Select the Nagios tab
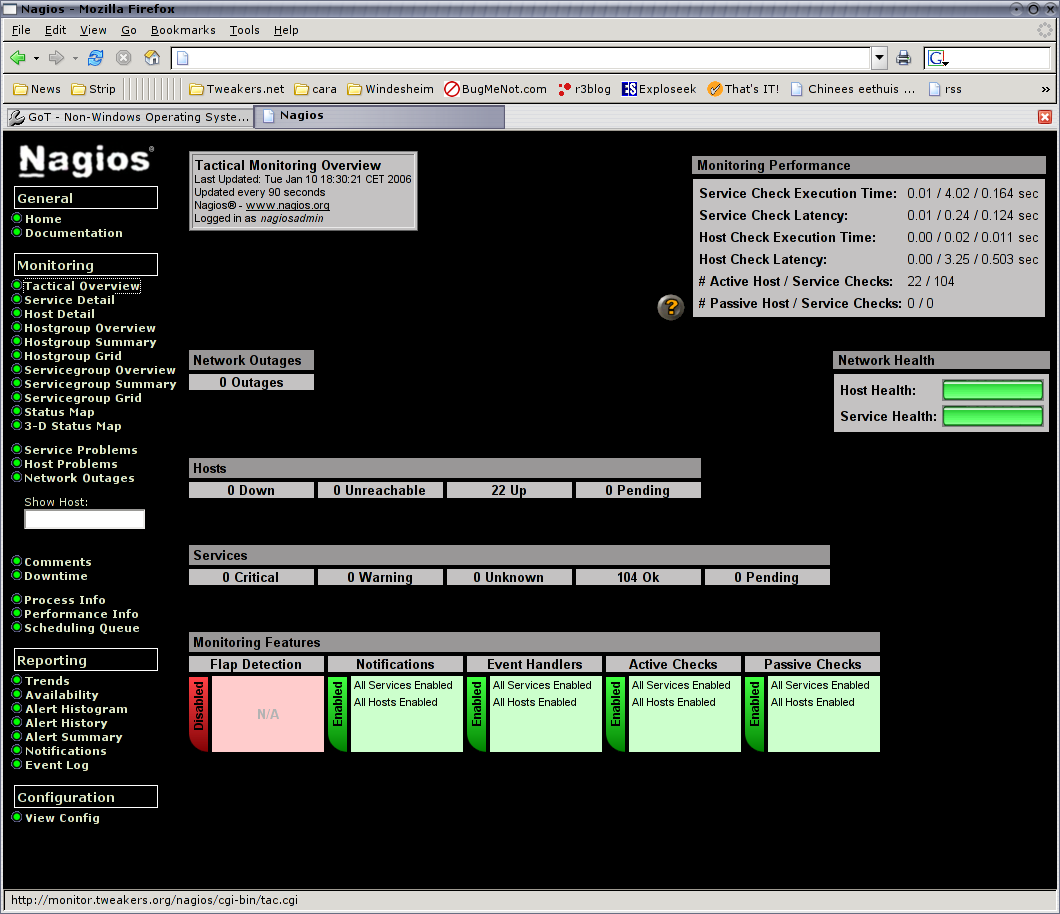1060x914 pixels. pyautogui.click(x=381, y=116)
